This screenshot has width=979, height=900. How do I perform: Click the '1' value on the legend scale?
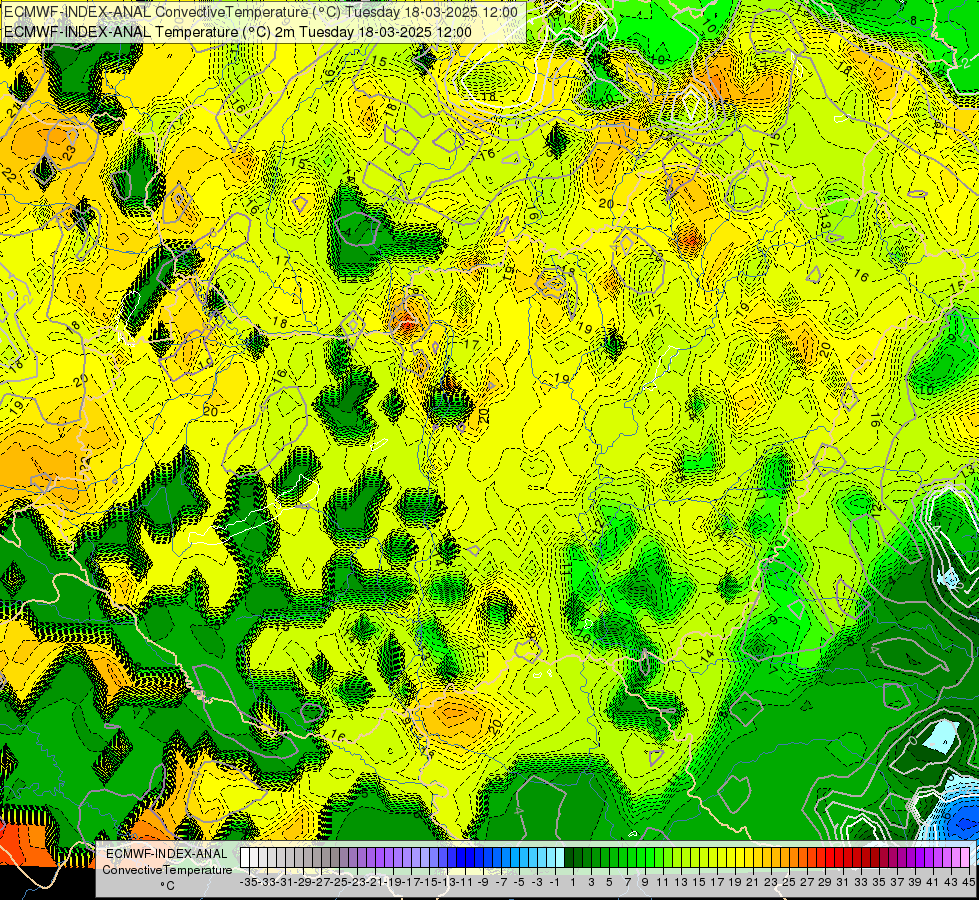tap(573, 881)
